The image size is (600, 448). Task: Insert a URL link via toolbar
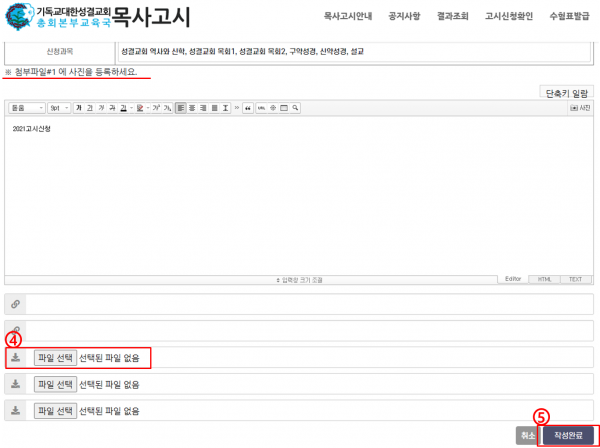(x=261, y=108)
